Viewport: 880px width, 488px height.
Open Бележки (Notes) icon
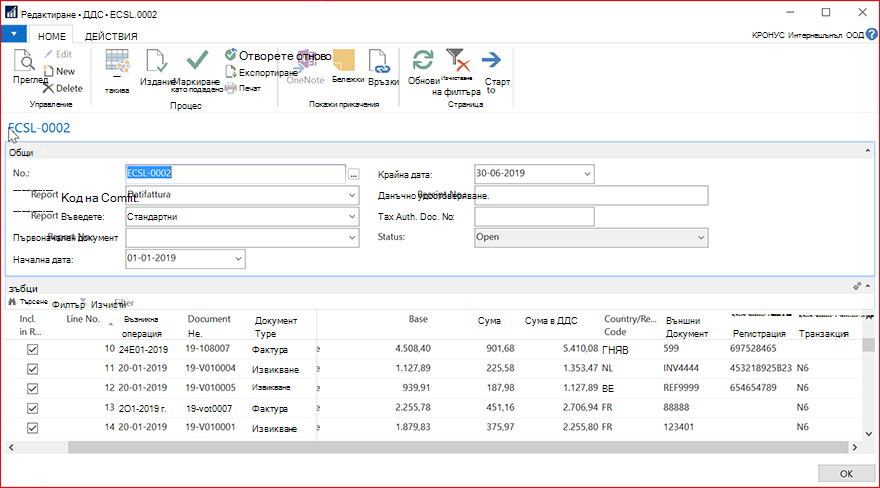pos(343,61)
